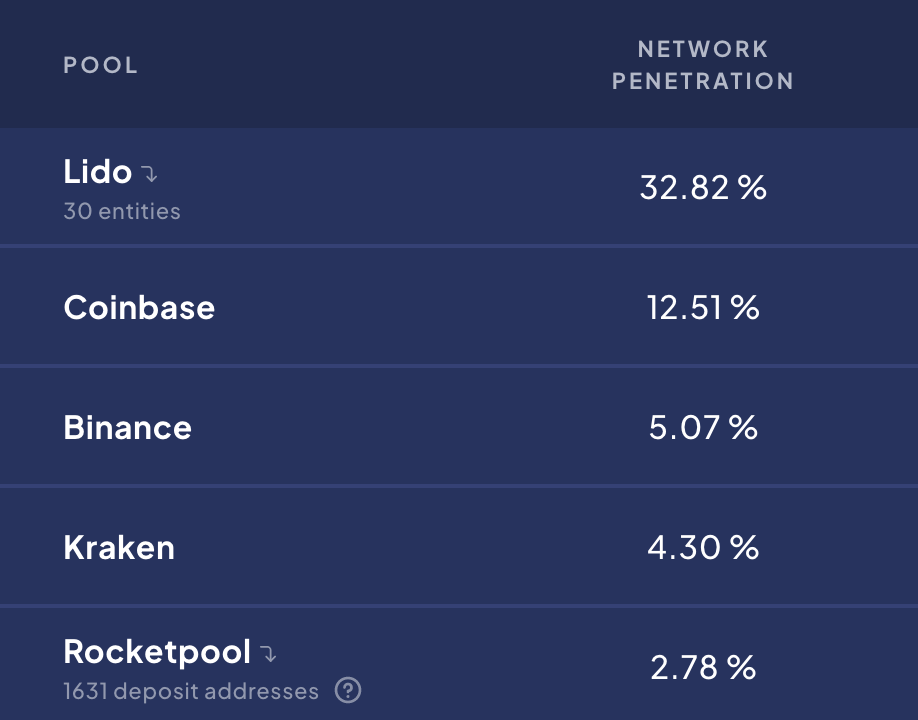Click the '30 entities' subtitle under Lido
Image resolution: width=918 pixels, height=720 pixels.
point(122,211)
